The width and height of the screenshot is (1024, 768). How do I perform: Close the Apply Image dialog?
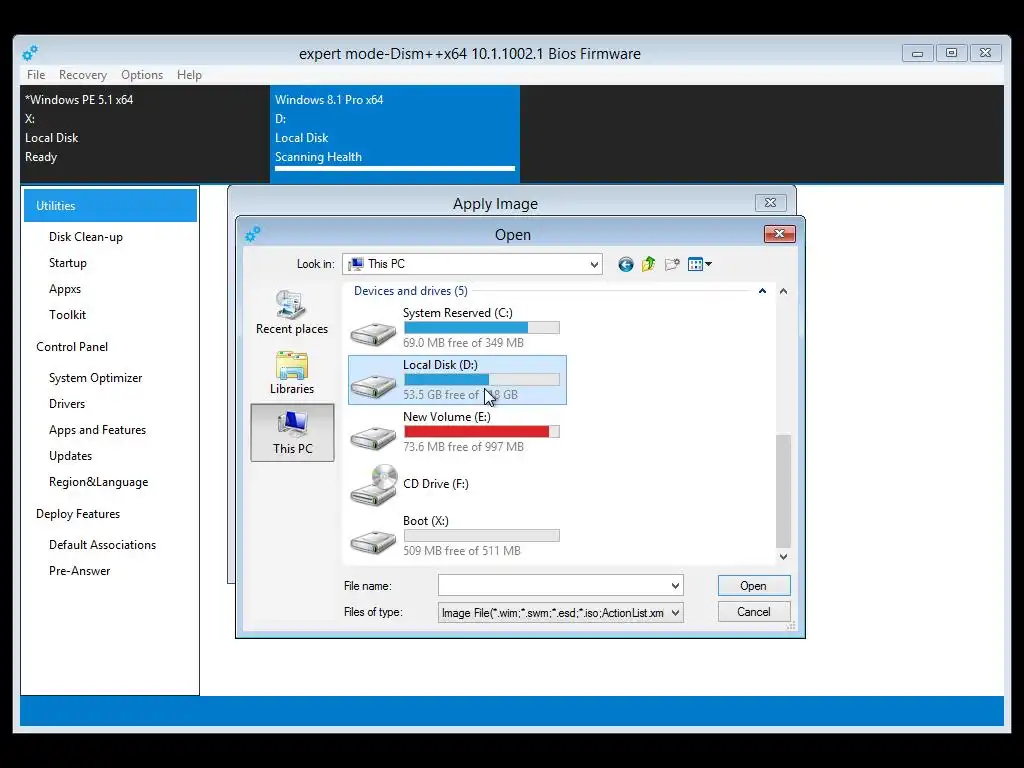pyautogui.click(x=771, y=202)
